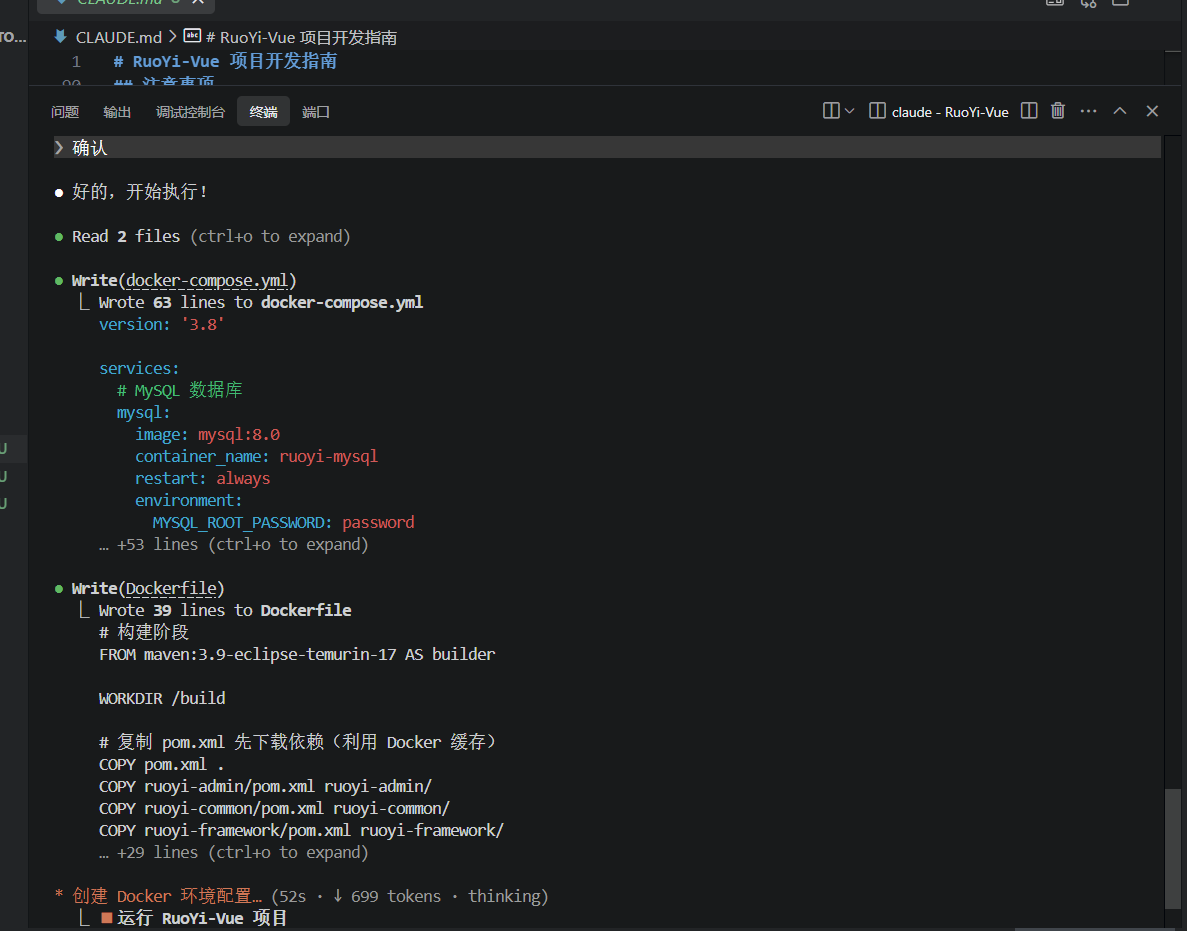Viewport: 1187px width, 931px height.
Task: Open the new terminal launch icon
Action: [830, 111]
